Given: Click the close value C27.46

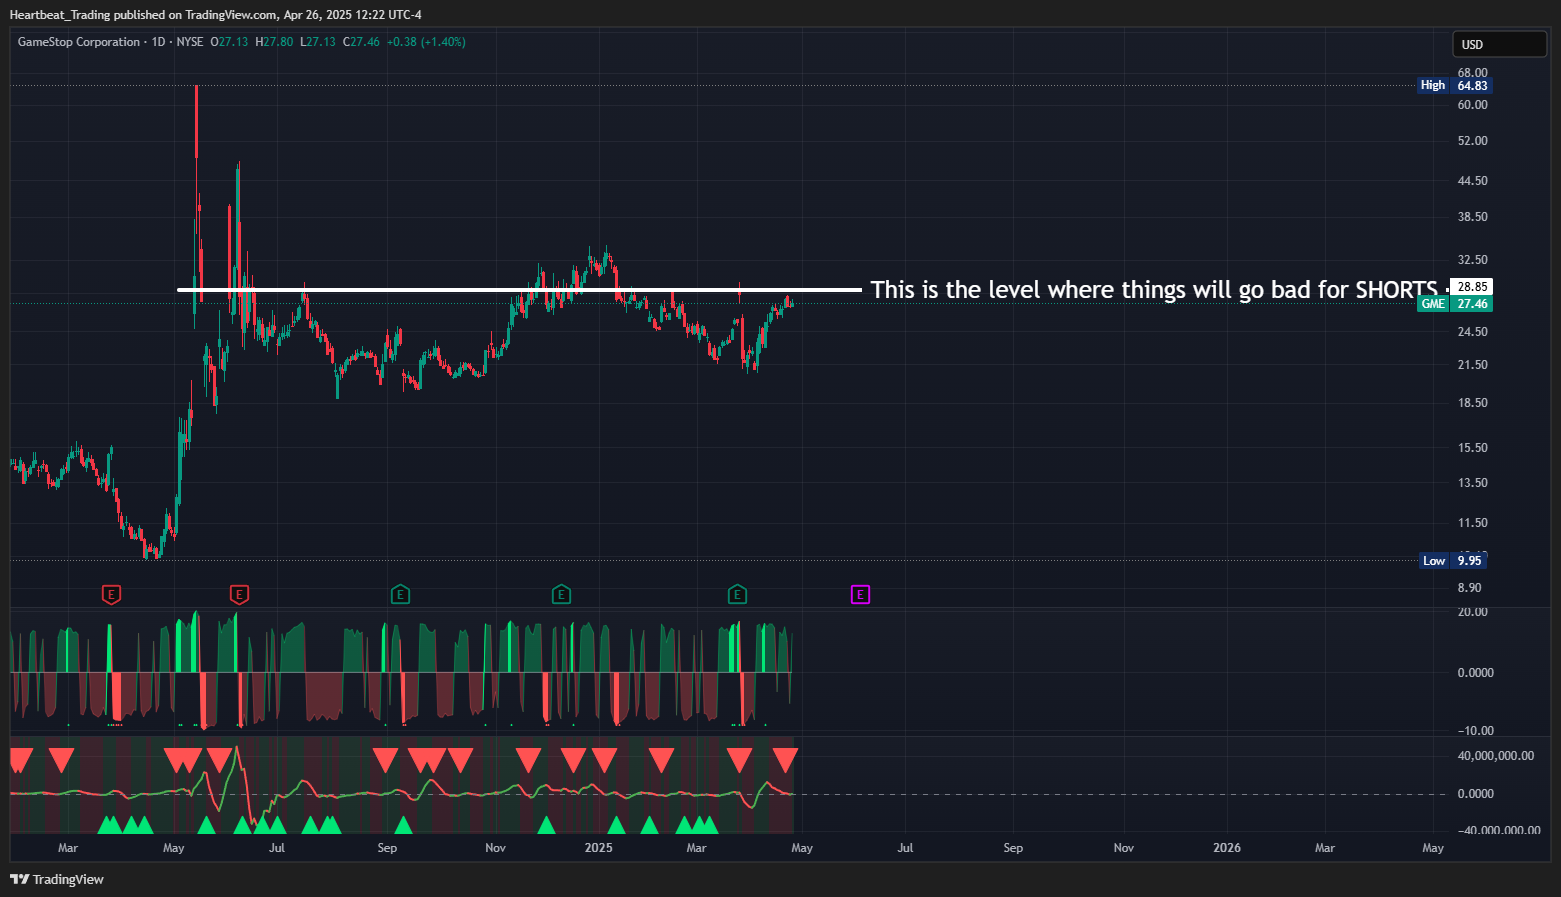Looking at the screenshot, I should pos(361,42).
